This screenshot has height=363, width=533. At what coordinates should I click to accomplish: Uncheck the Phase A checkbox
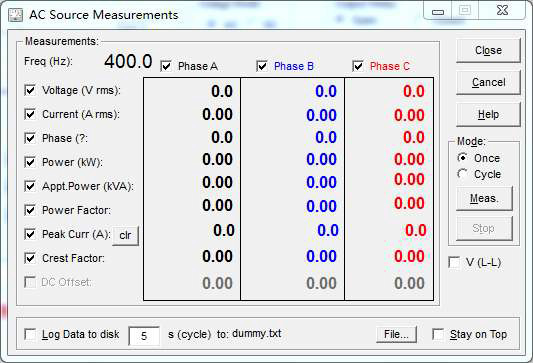[166, 66]
